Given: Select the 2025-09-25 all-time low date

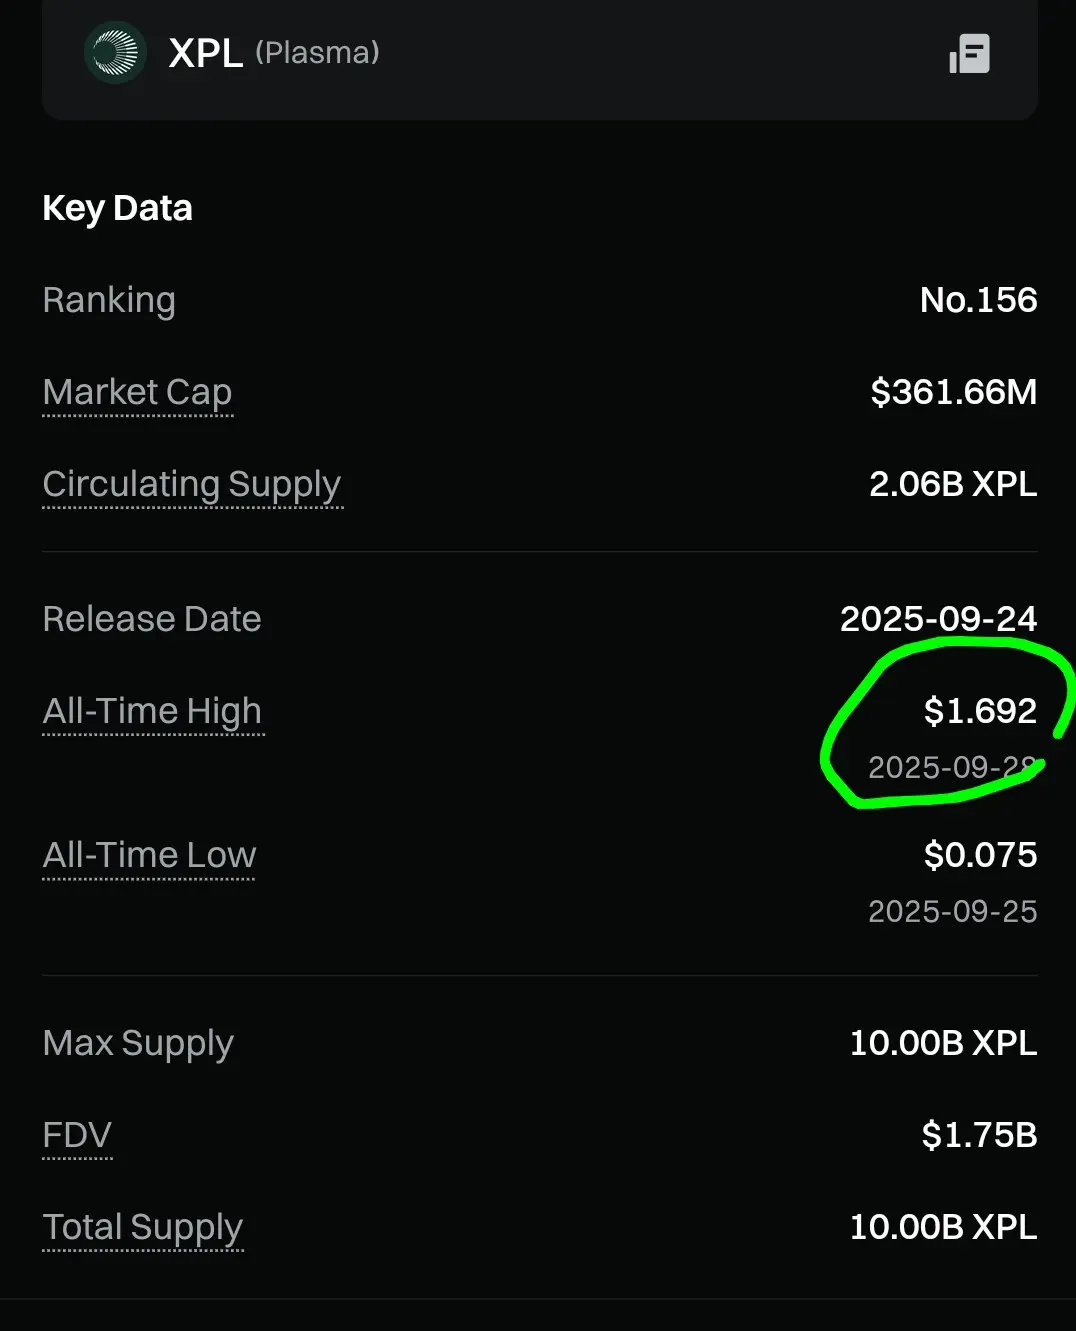Looking at the screenshot, I should [952, 912].
